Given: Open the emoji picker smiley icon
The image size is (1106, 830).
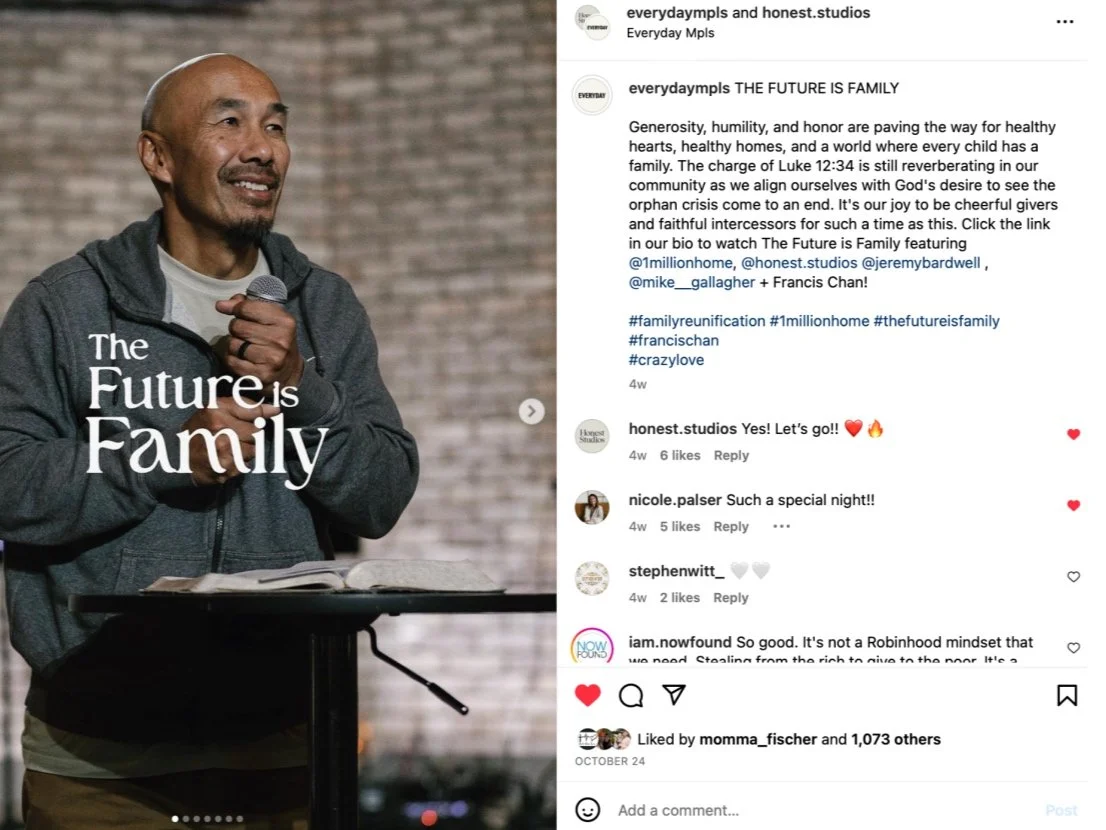Looking at the screenshot, I should click(588, 810).
